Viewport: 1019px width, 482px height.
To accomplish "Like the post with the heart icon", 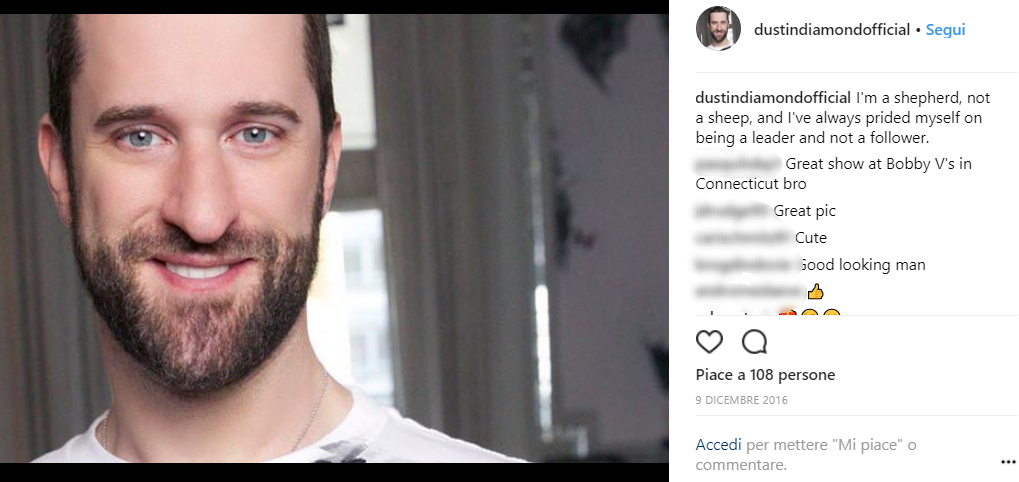I will click(709, 342).
